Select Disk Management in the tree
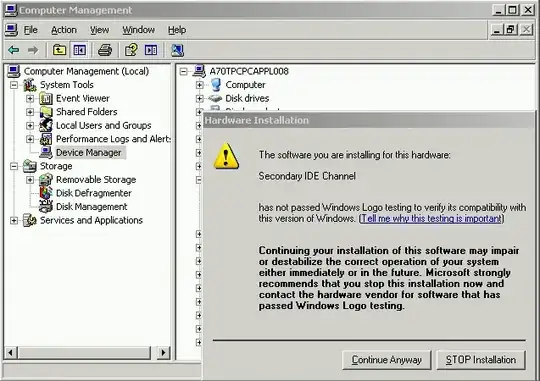540x381 pixels. coord(92,207)
